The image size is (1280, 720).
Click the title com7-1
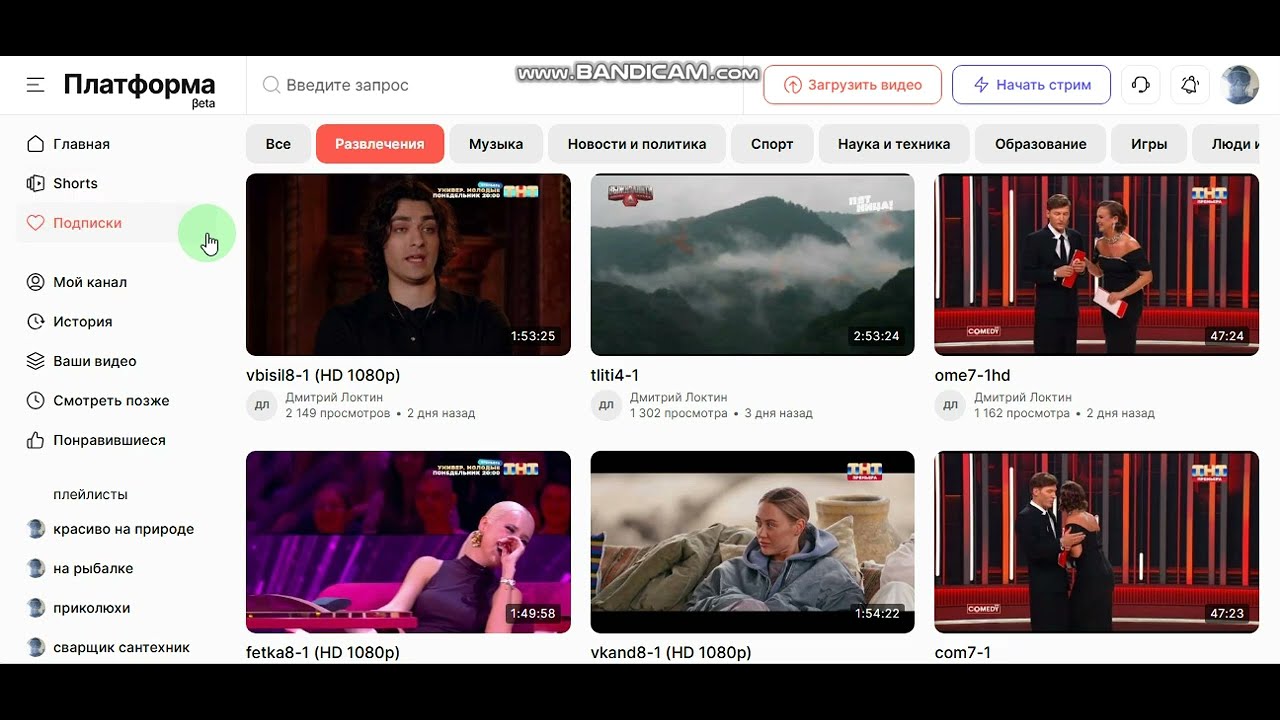(963, 653)
